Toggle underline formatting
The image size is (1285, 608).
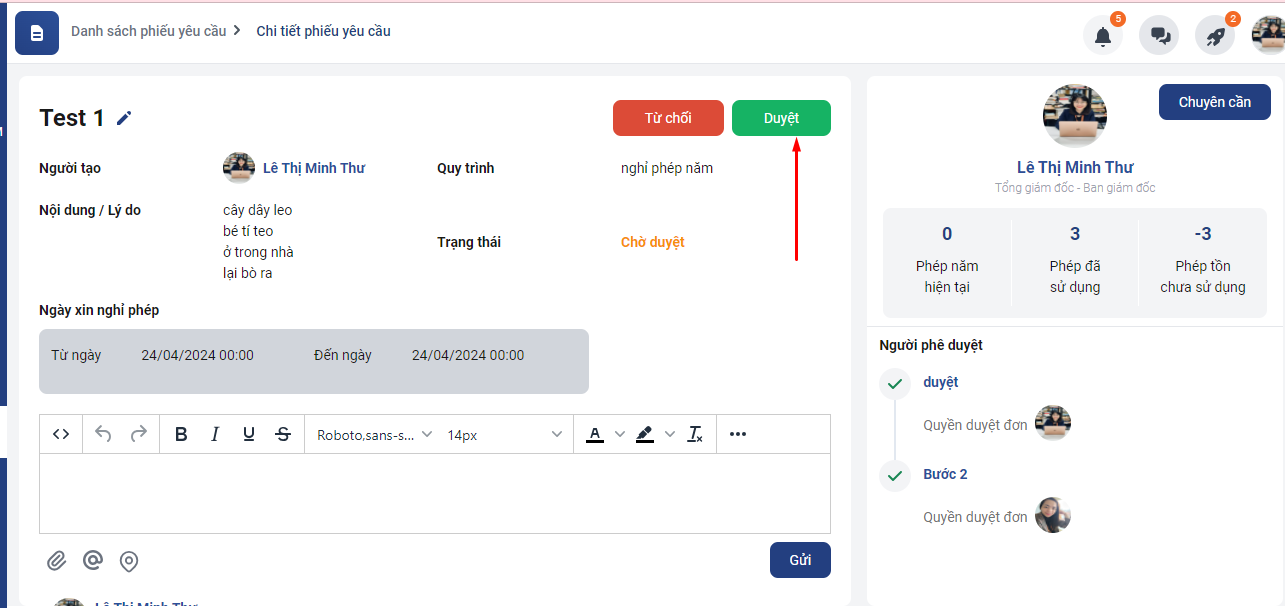click(249, 434)
